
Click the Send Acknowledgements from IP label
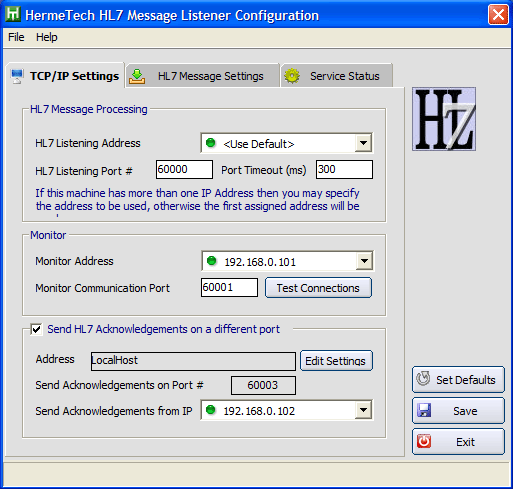point(114,411)
